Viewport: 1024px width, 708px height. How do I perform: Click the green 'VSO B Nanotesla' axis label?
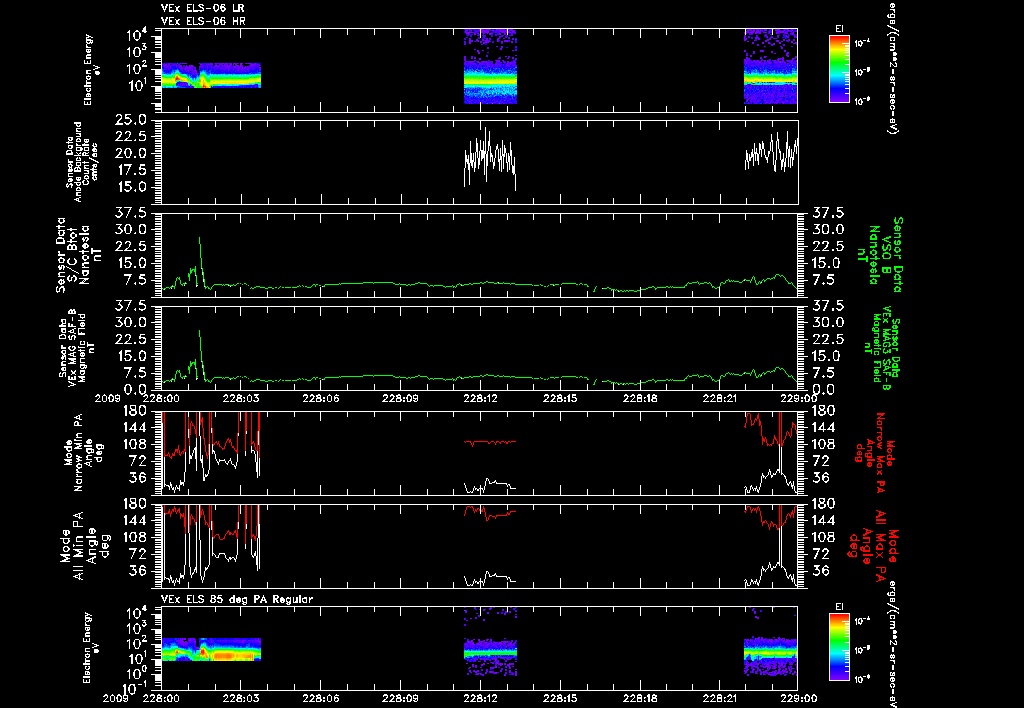pyautogui.click(x=881, y=255)
